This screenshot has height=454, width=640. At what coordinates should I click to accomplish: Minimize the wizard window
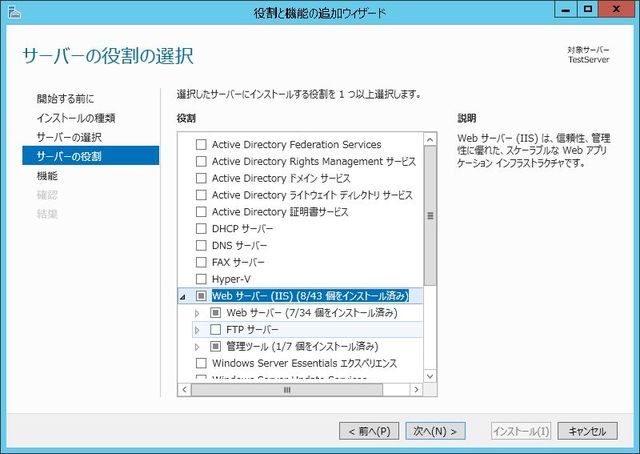(566, 9)
